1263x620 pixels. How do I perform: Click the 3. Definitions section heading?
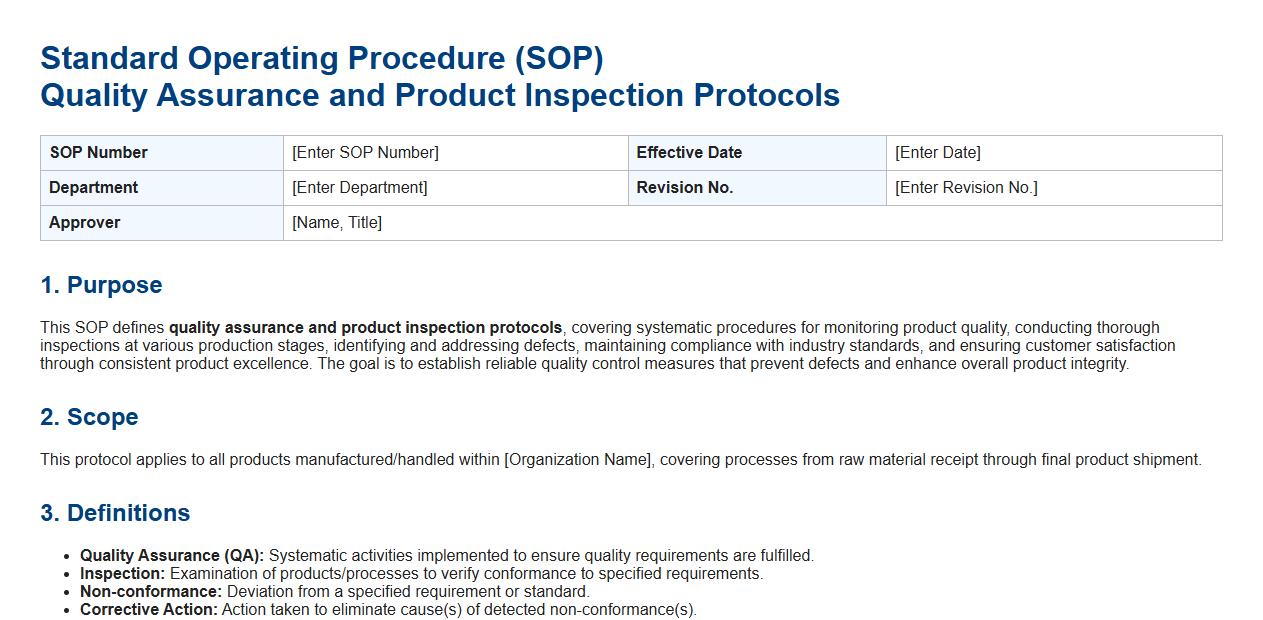click(x=115, y=513)
